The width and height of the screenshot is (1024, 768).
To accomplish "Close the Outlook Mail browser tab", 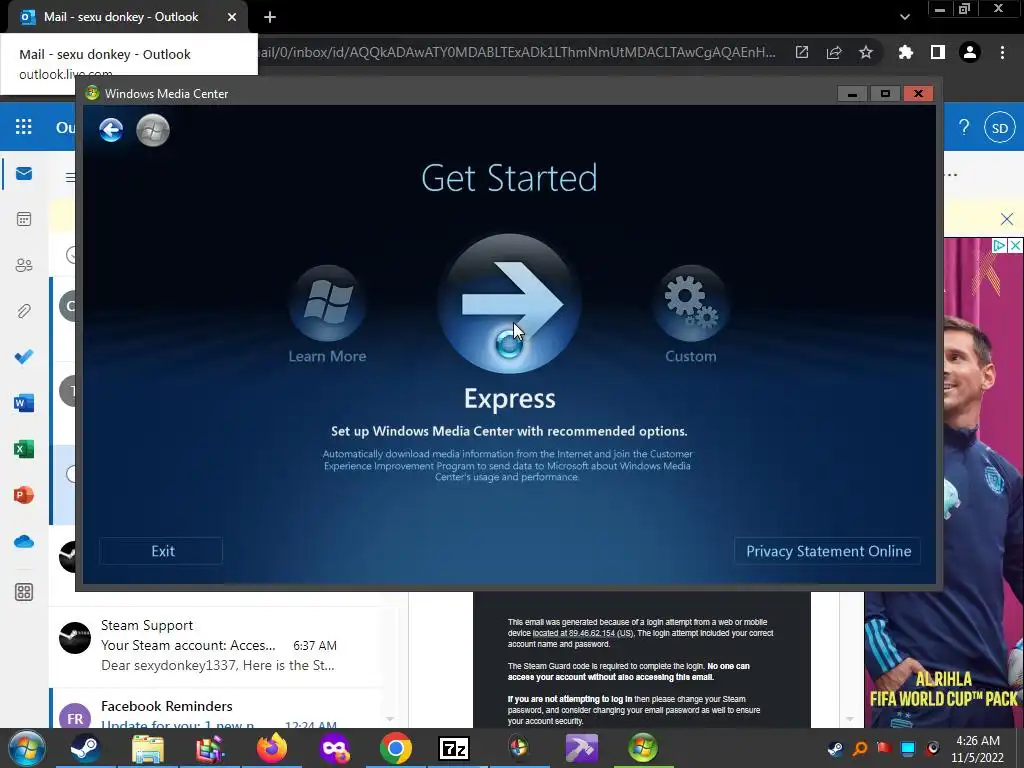I will (x=232, y=17).
